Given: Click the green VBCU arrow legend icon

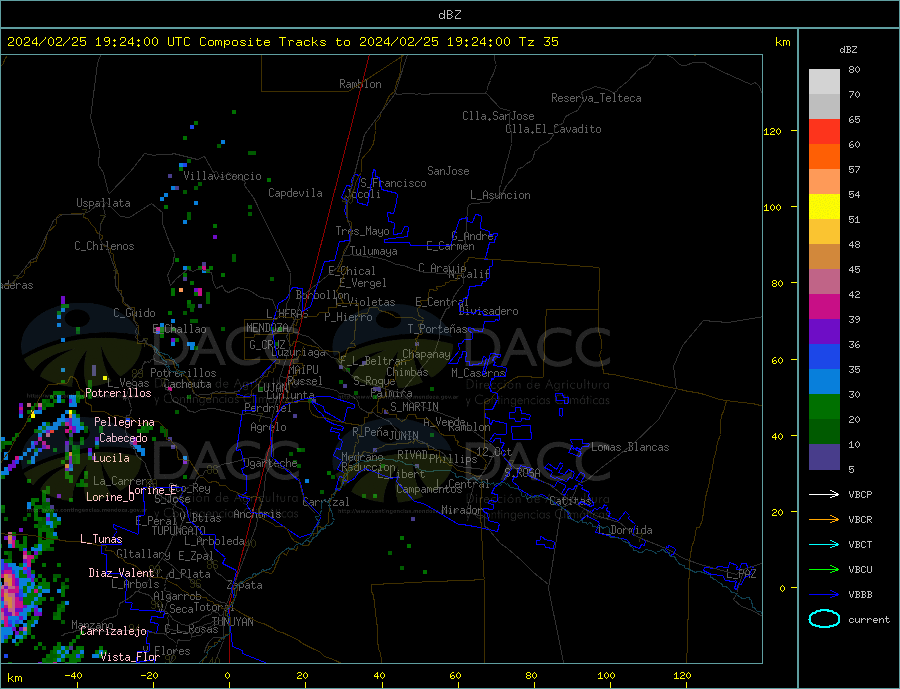Looking at the screenshot, I should coord(824,570).
